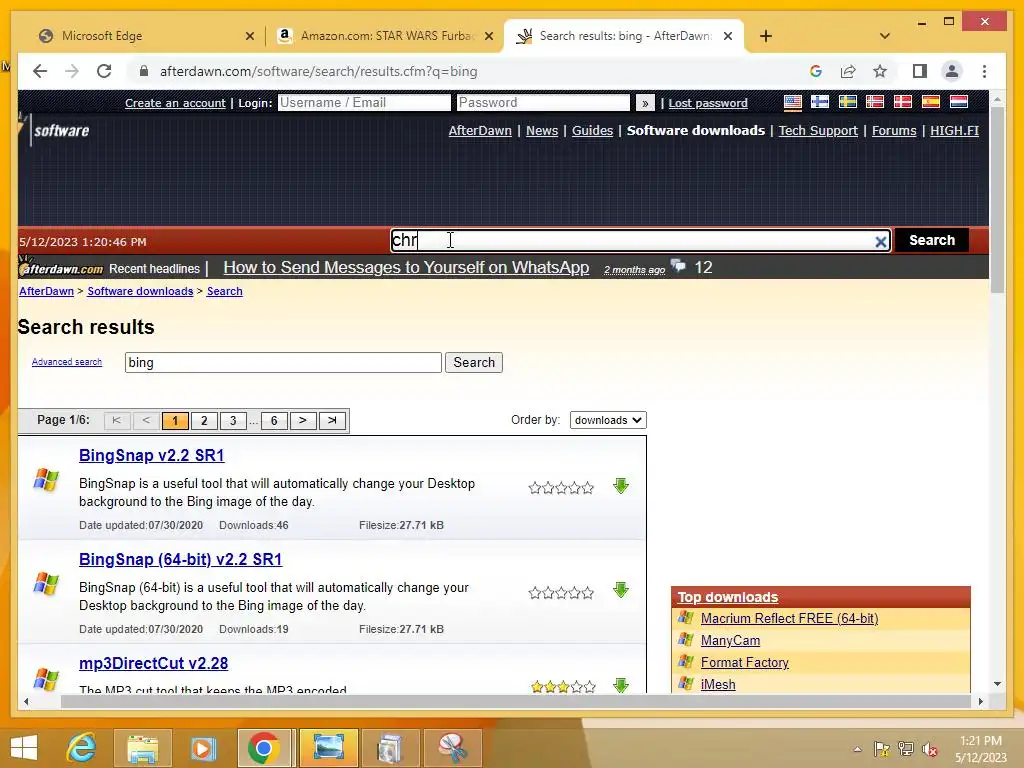
Task: Go back to previous page
Action: [40, 71]
